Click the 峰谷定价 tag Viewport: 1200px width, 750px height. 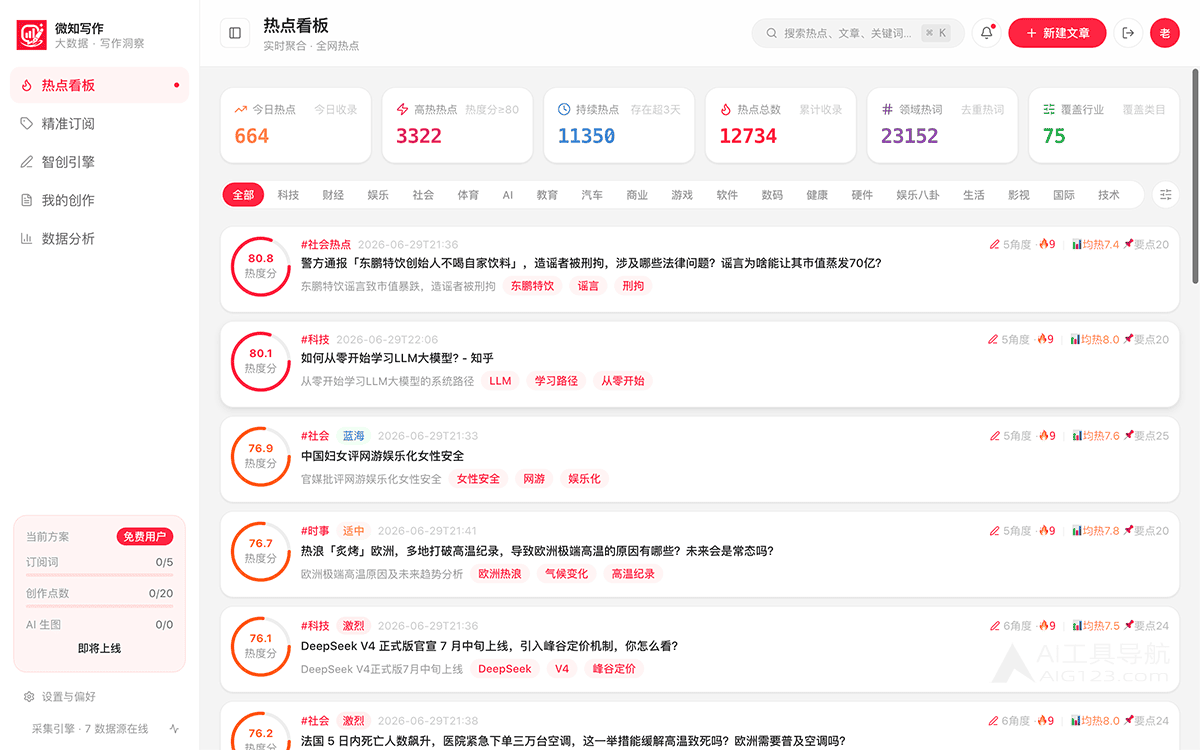[614, 669]
